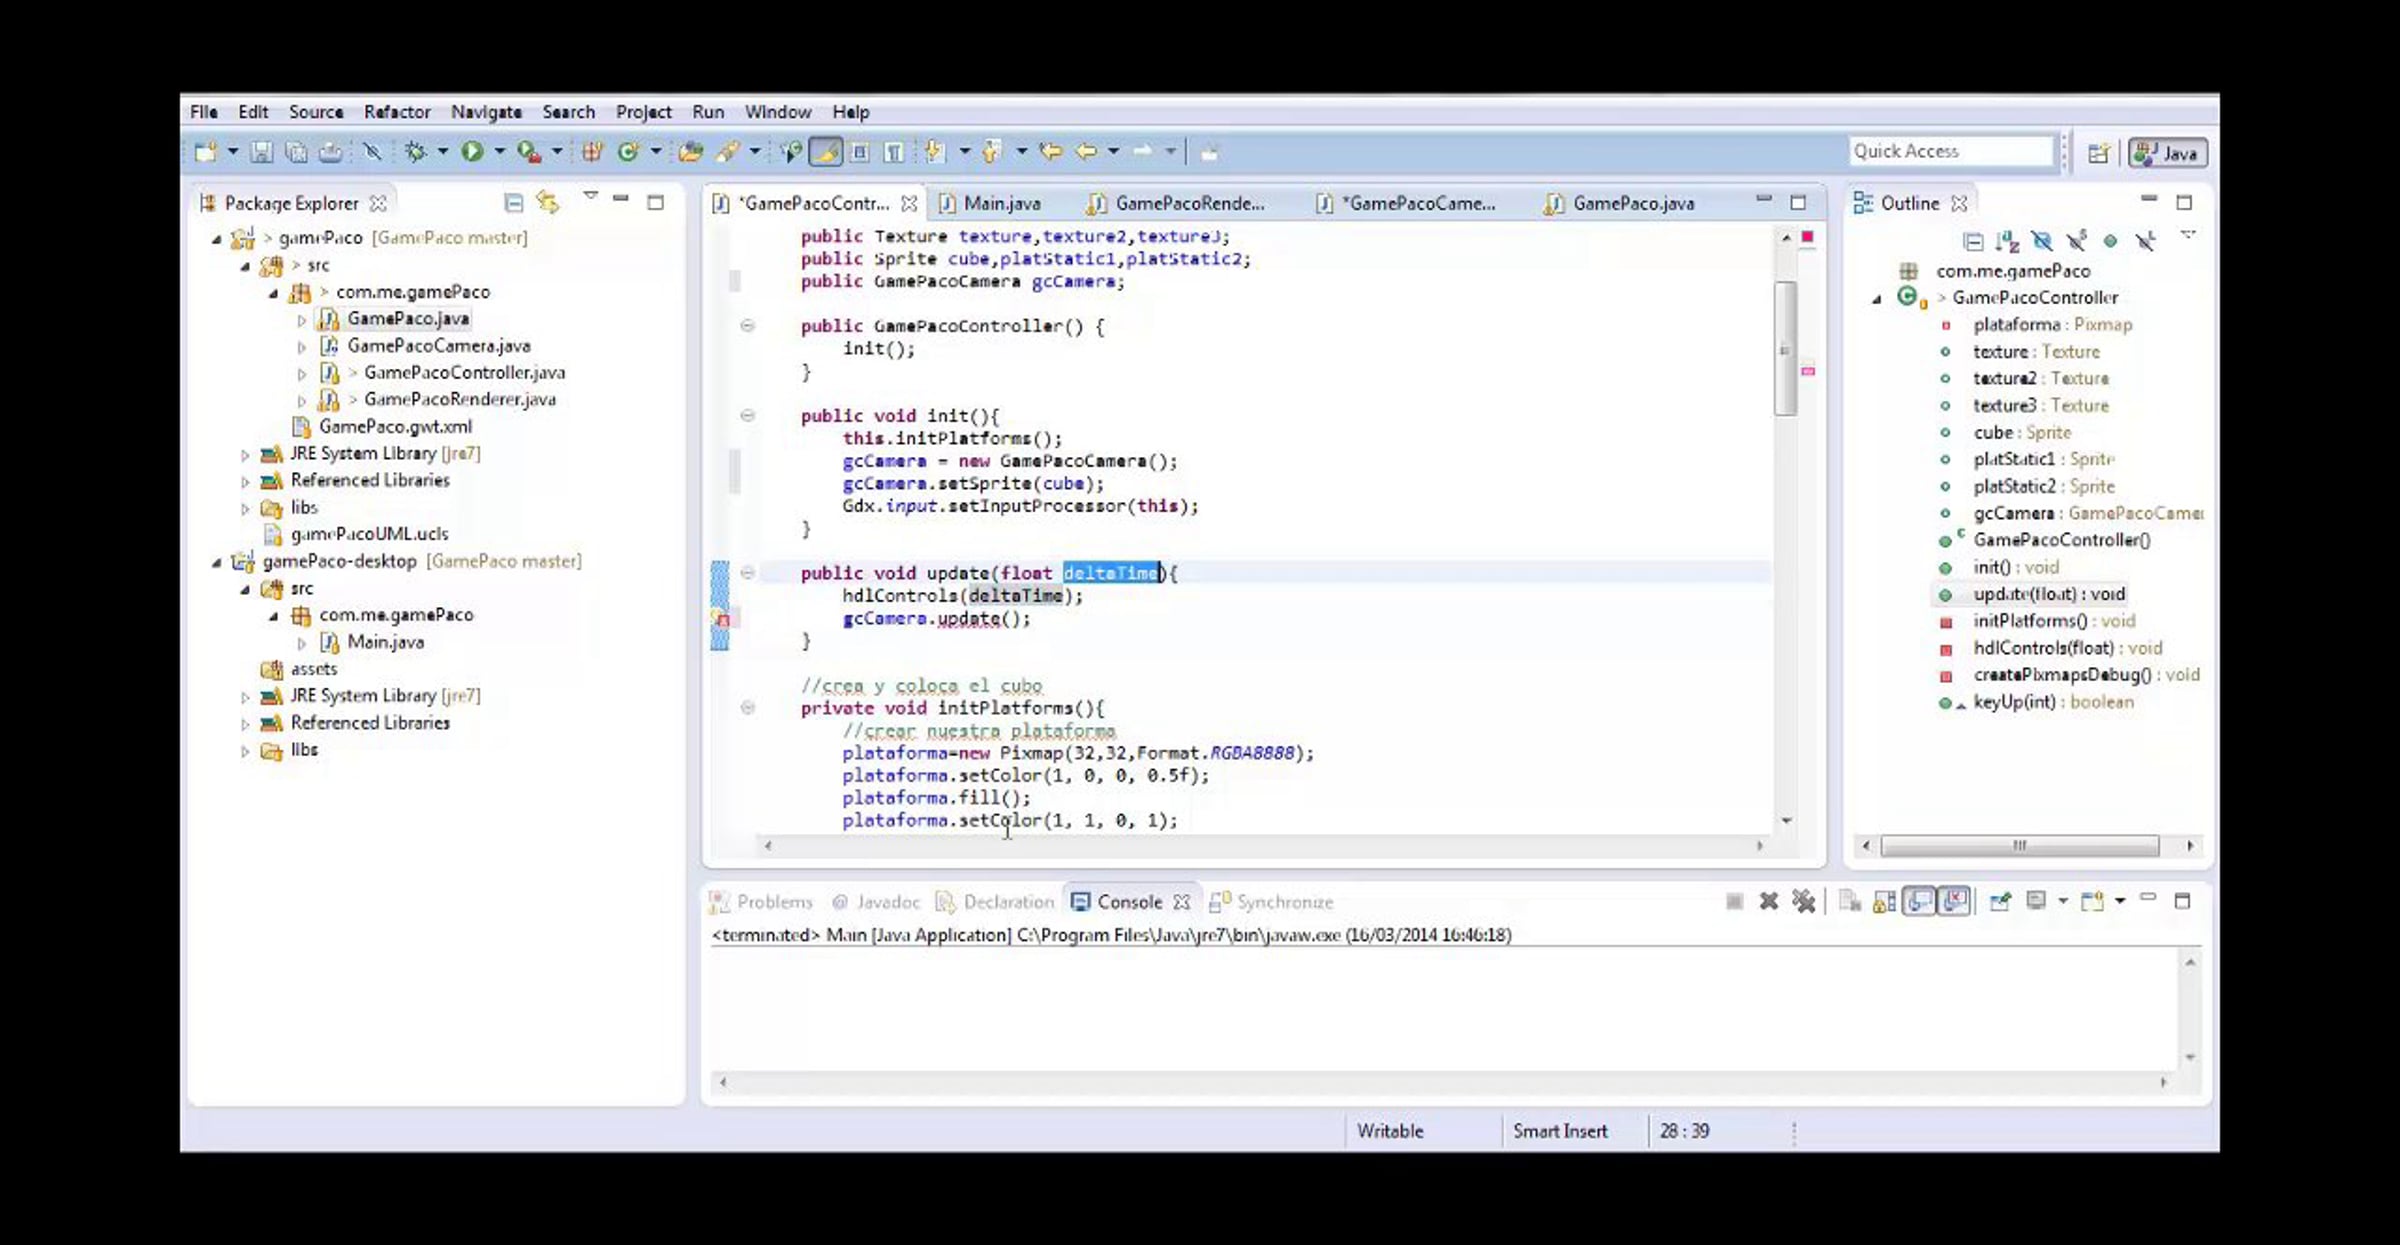Click the Open Perspective icon
Viewport: 2400px width, 1245px height.
click(x=2099, y=153)
